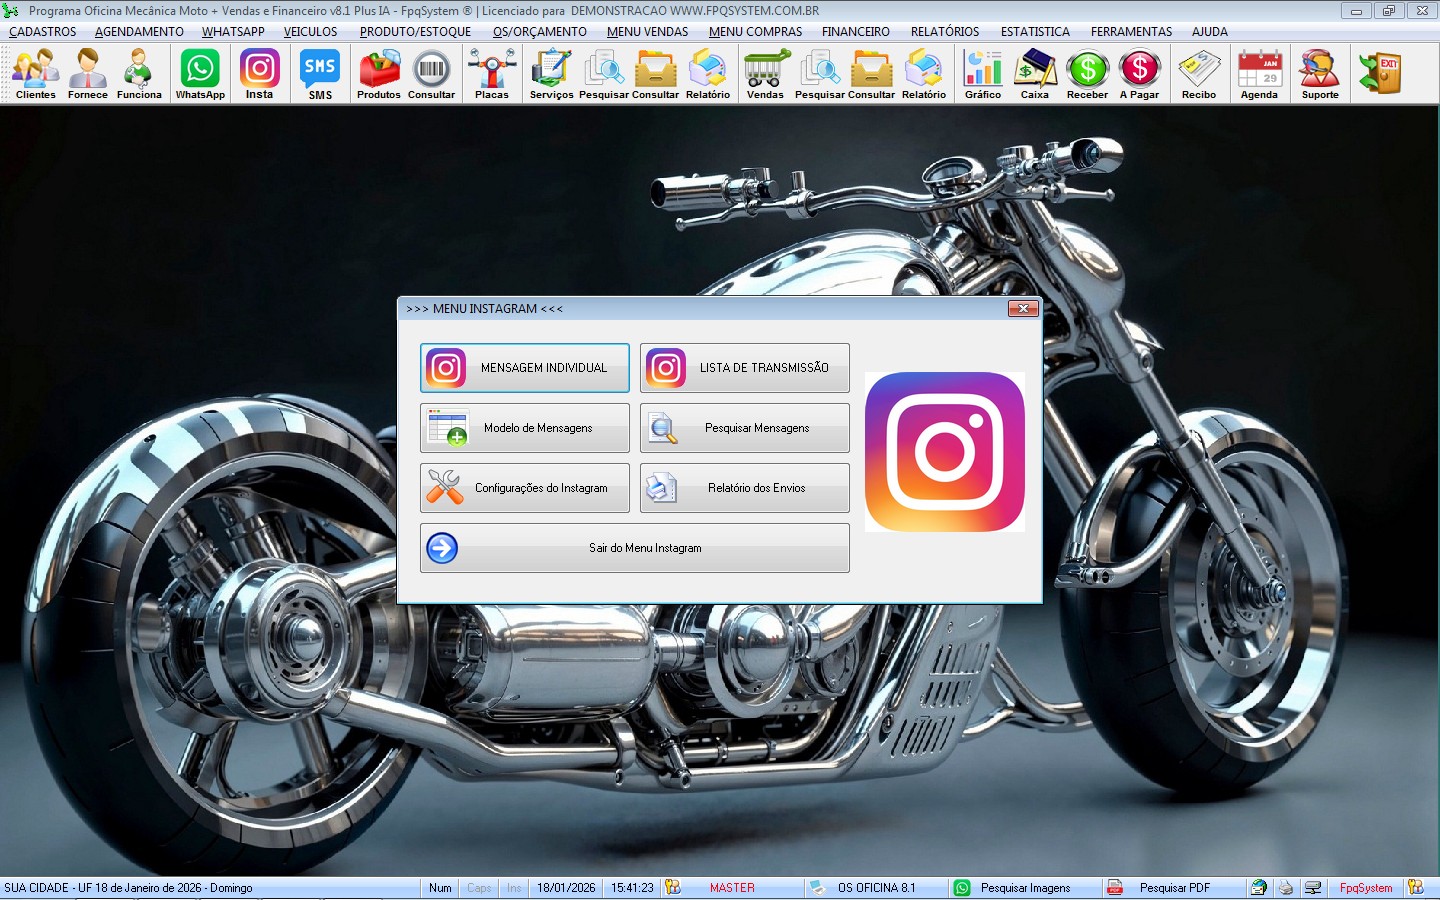Viewport: 1440px width, 900px height.
Task: Click the printer icon in the status bar
Action: pos(1286,888)
